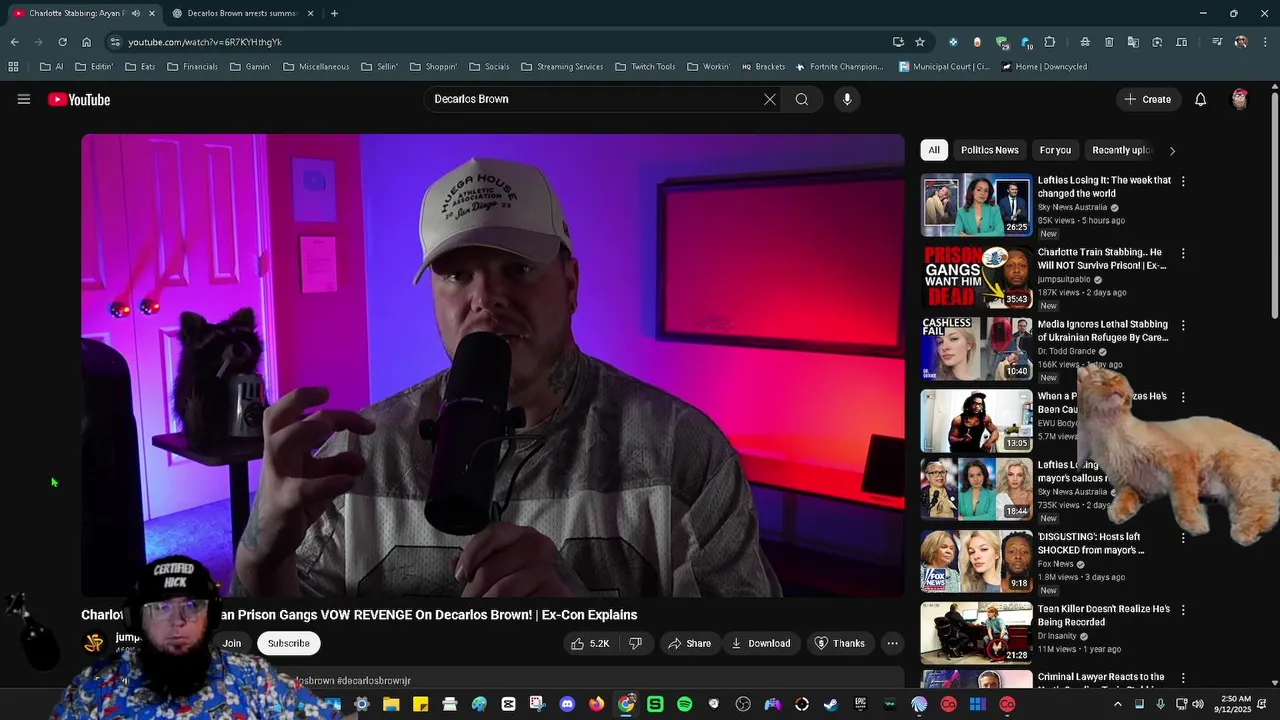Click the Download button
This screenshot has height=720, width=1280.
761,643
